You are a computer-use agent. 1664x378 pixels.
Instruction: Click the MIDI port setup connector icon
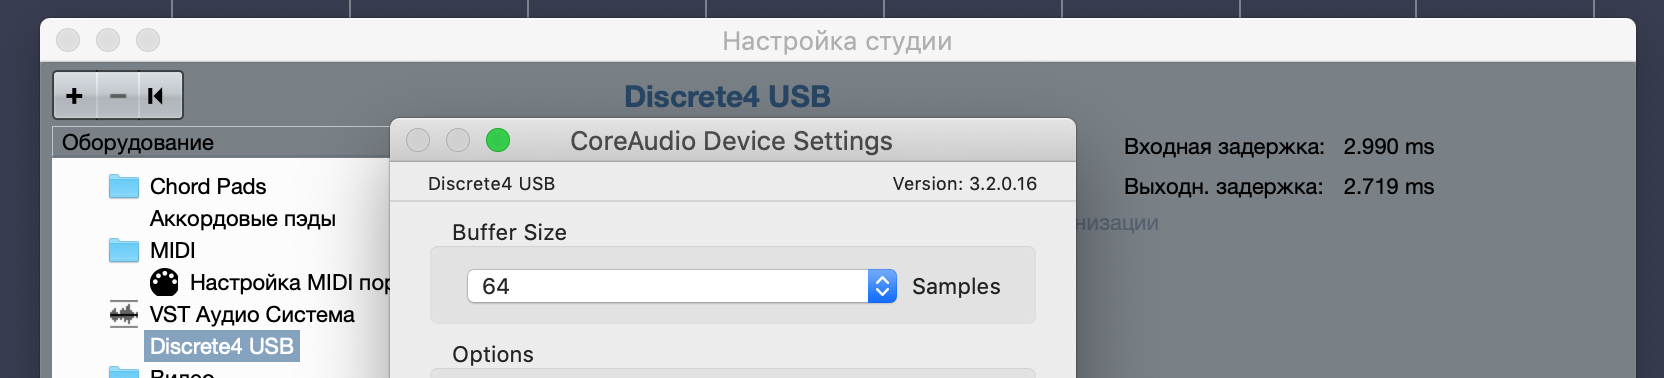coord(164,282)
